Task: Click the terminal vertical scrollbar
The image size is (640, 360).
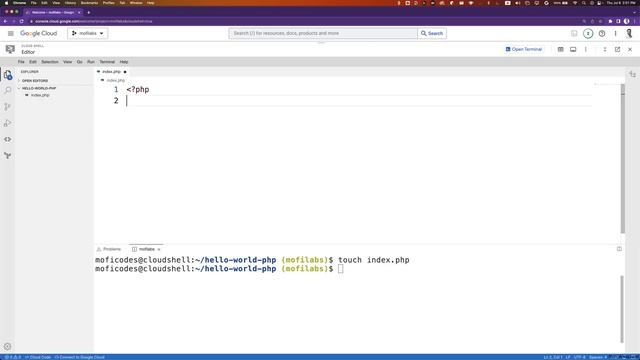Action: 622,309
